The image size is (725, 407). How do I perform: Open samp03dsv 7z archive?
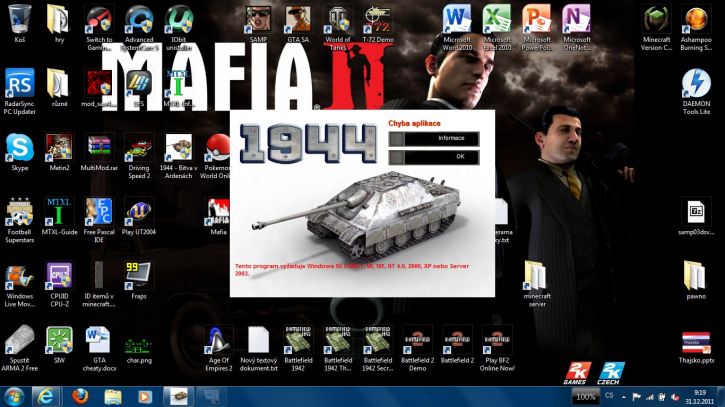point(696,214)
